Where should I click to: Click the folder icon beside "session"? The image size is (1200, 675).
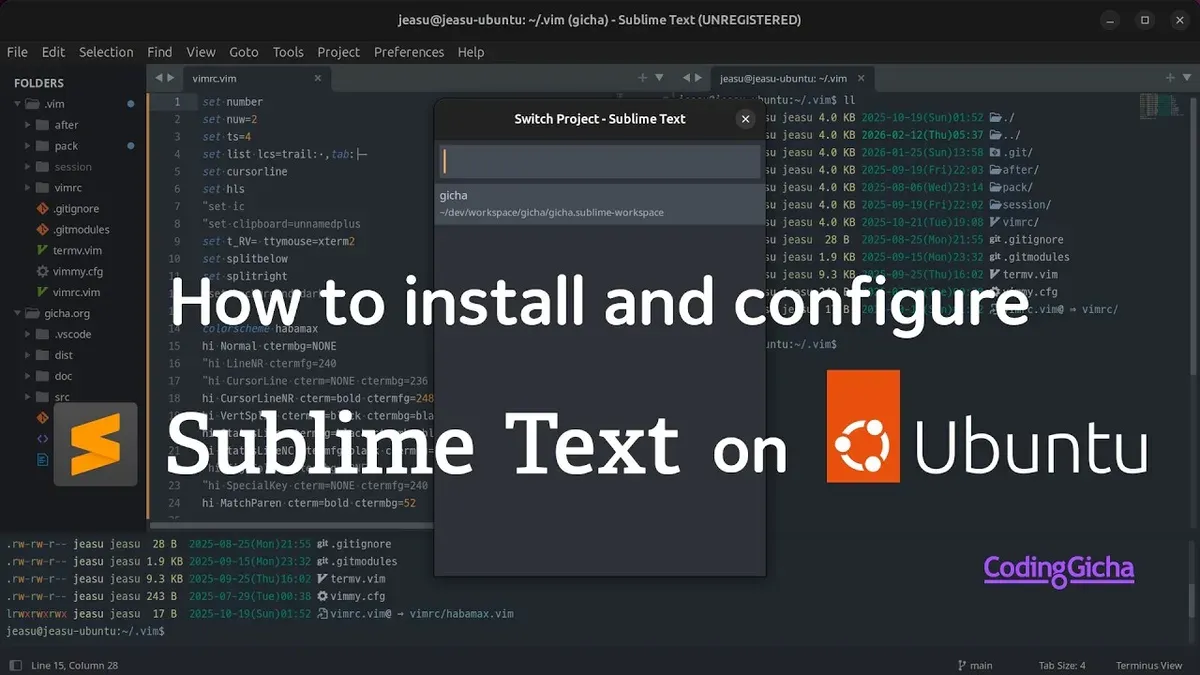(42, 167)
